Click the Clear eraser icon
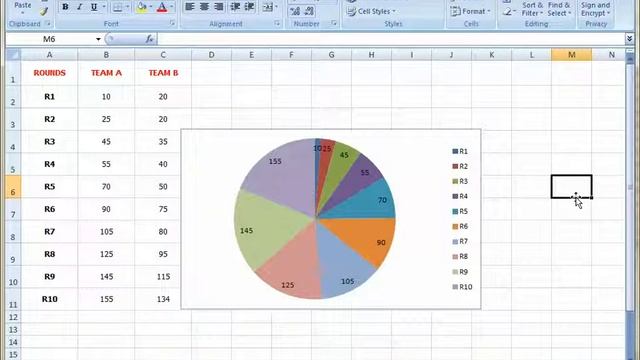The height and width of the screenshot is (360, 640). coord(507,12)
